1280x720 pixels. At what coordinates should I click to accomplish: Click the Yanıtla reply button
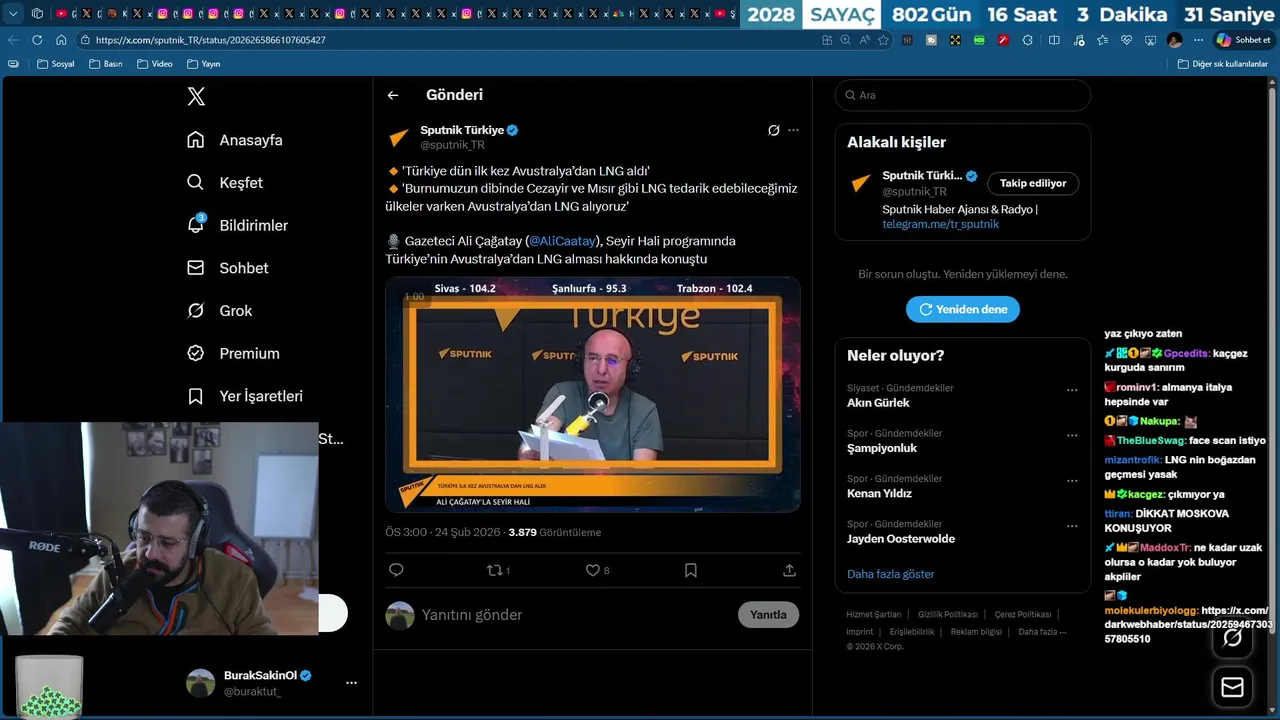coord(768,615)
